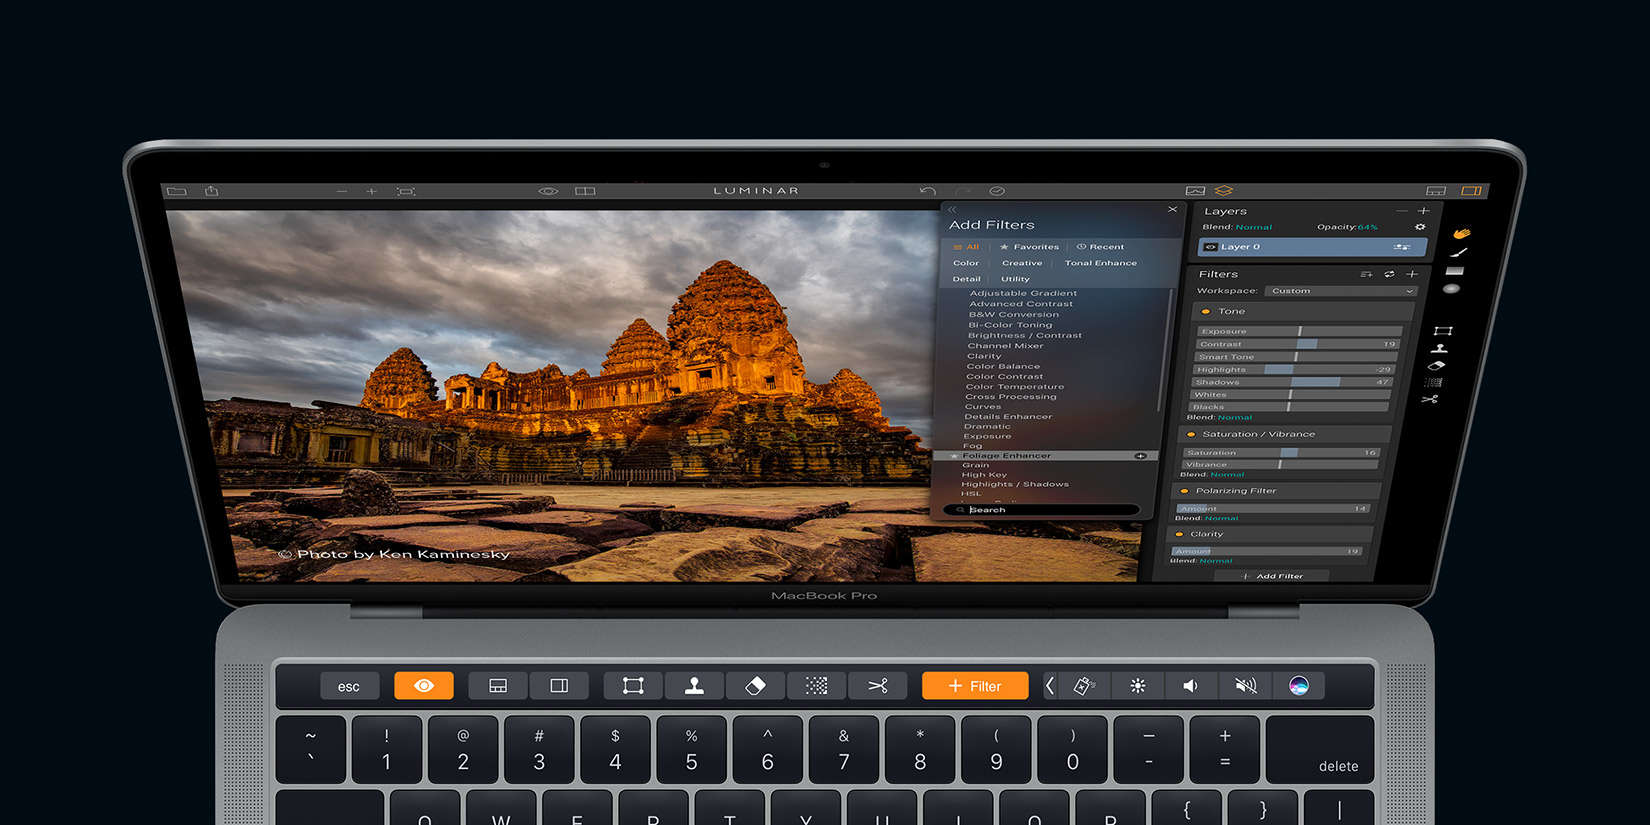Click the Shadows slider in Tone
The height and width of the screenshot is (825, 1650).
click(1290, 382)
